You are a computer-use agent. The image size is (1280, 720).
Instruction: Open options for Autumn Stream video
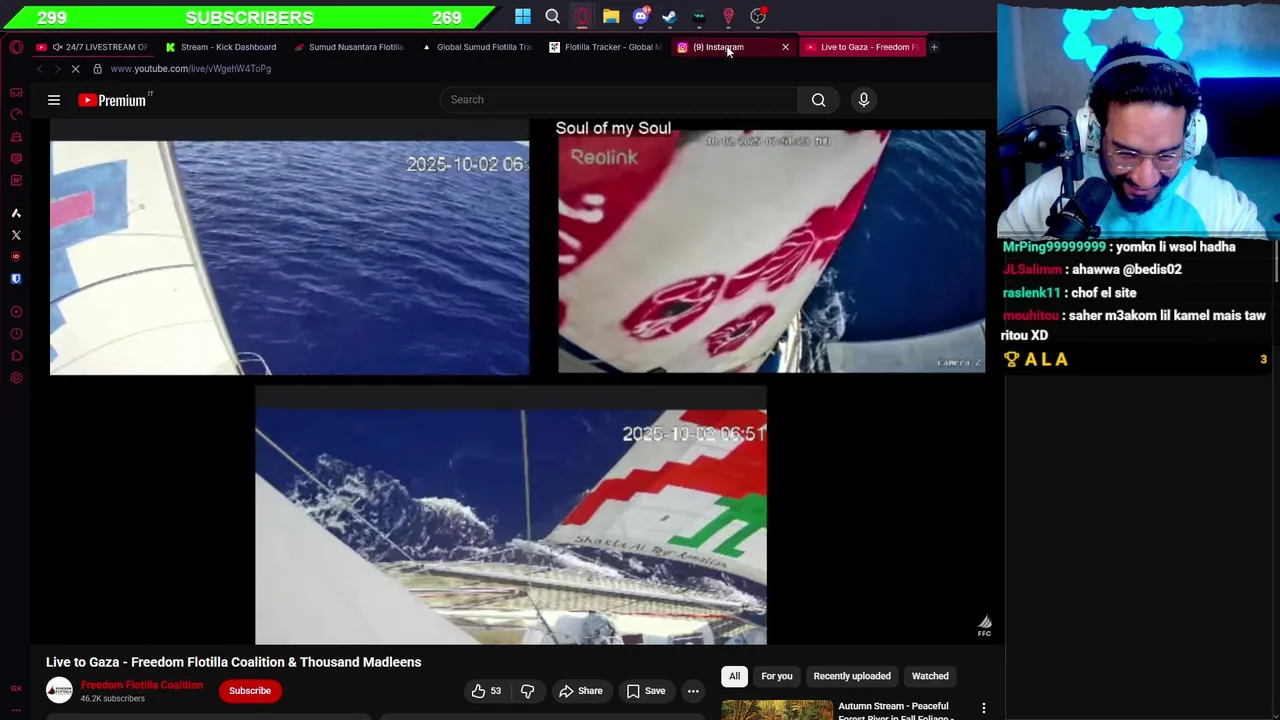984,708
